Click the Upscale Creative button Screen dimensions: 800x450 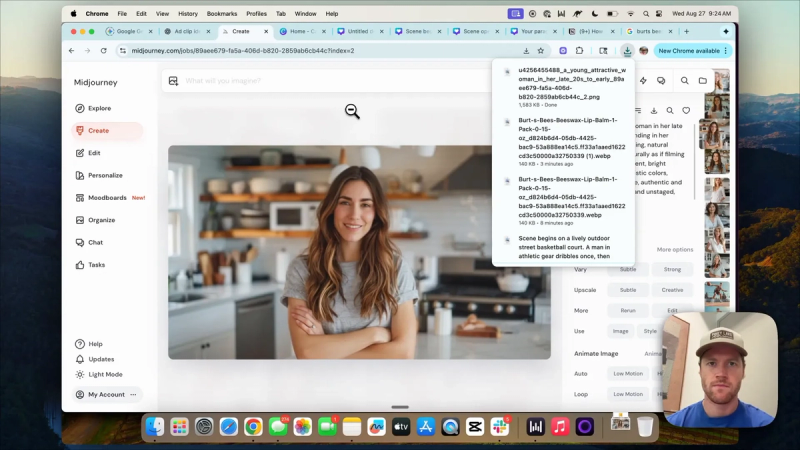(672, 290)
